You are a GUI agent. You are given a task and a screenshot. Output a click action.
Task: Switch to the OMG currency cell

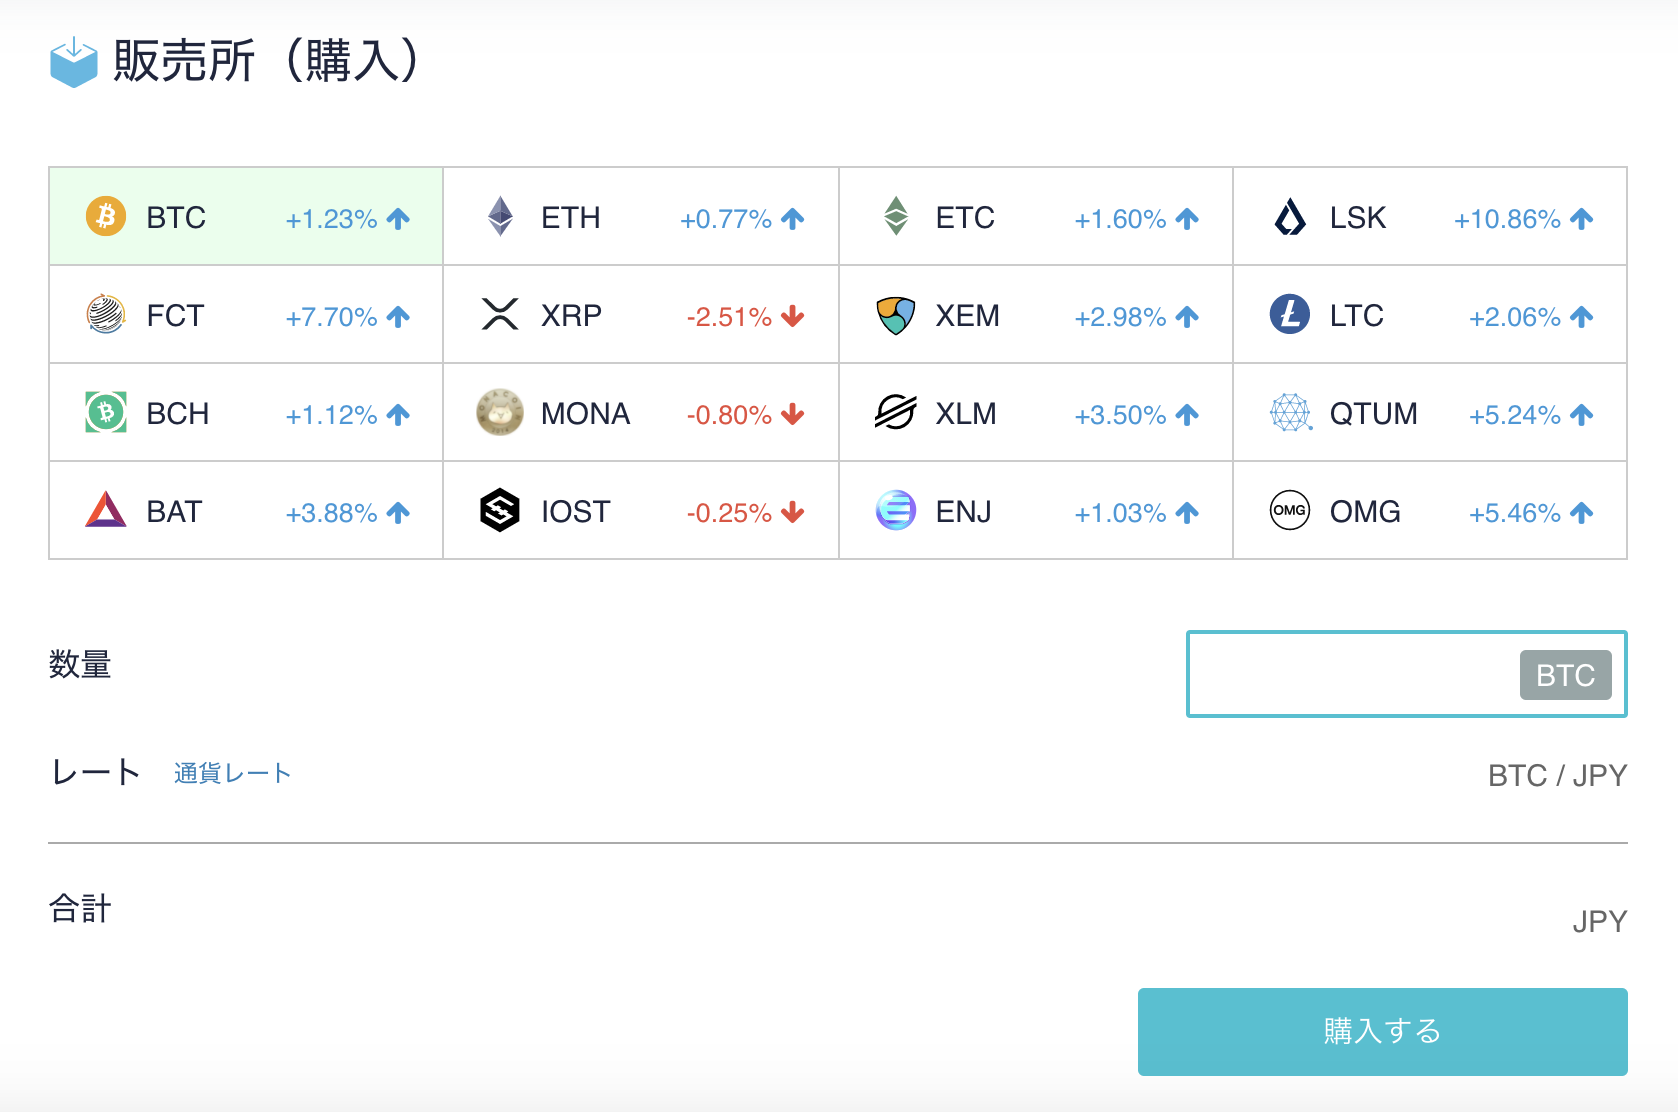[1429, 510]
